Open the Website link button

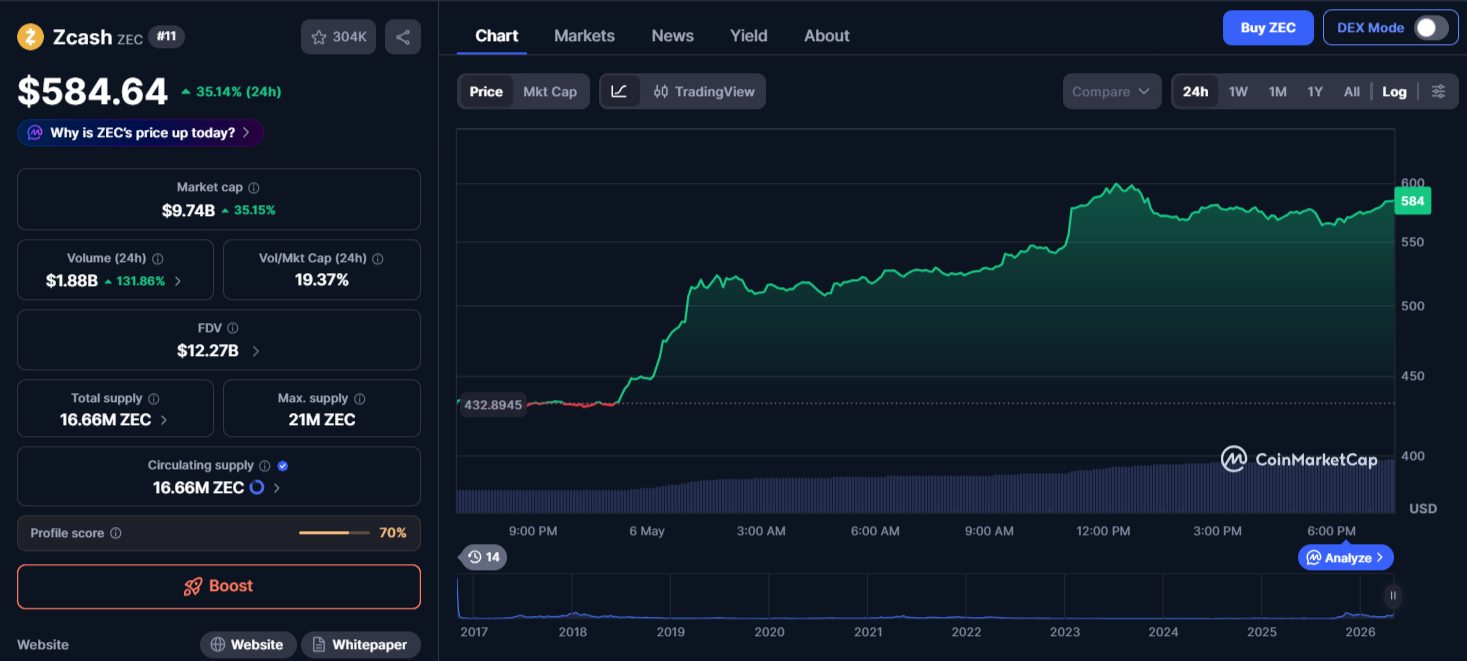[248, 645]
